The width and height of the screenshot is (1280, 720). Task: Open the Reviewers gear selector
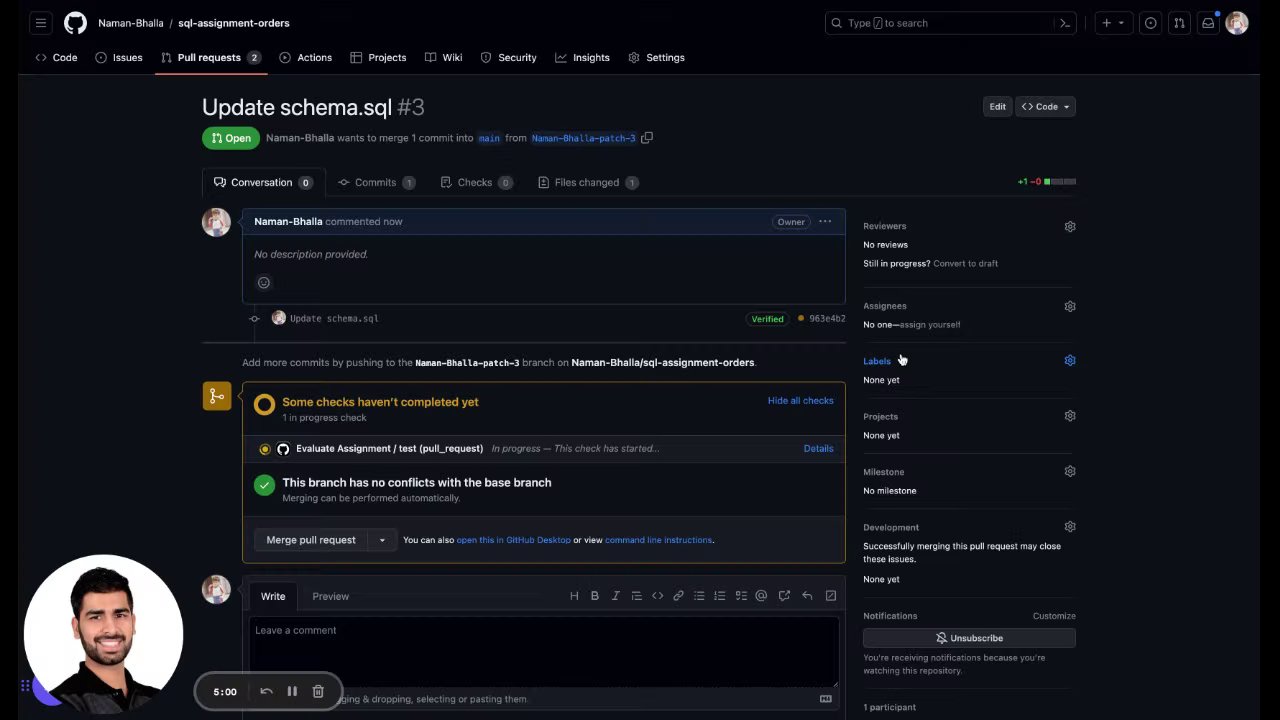[x=1070, y=227]
